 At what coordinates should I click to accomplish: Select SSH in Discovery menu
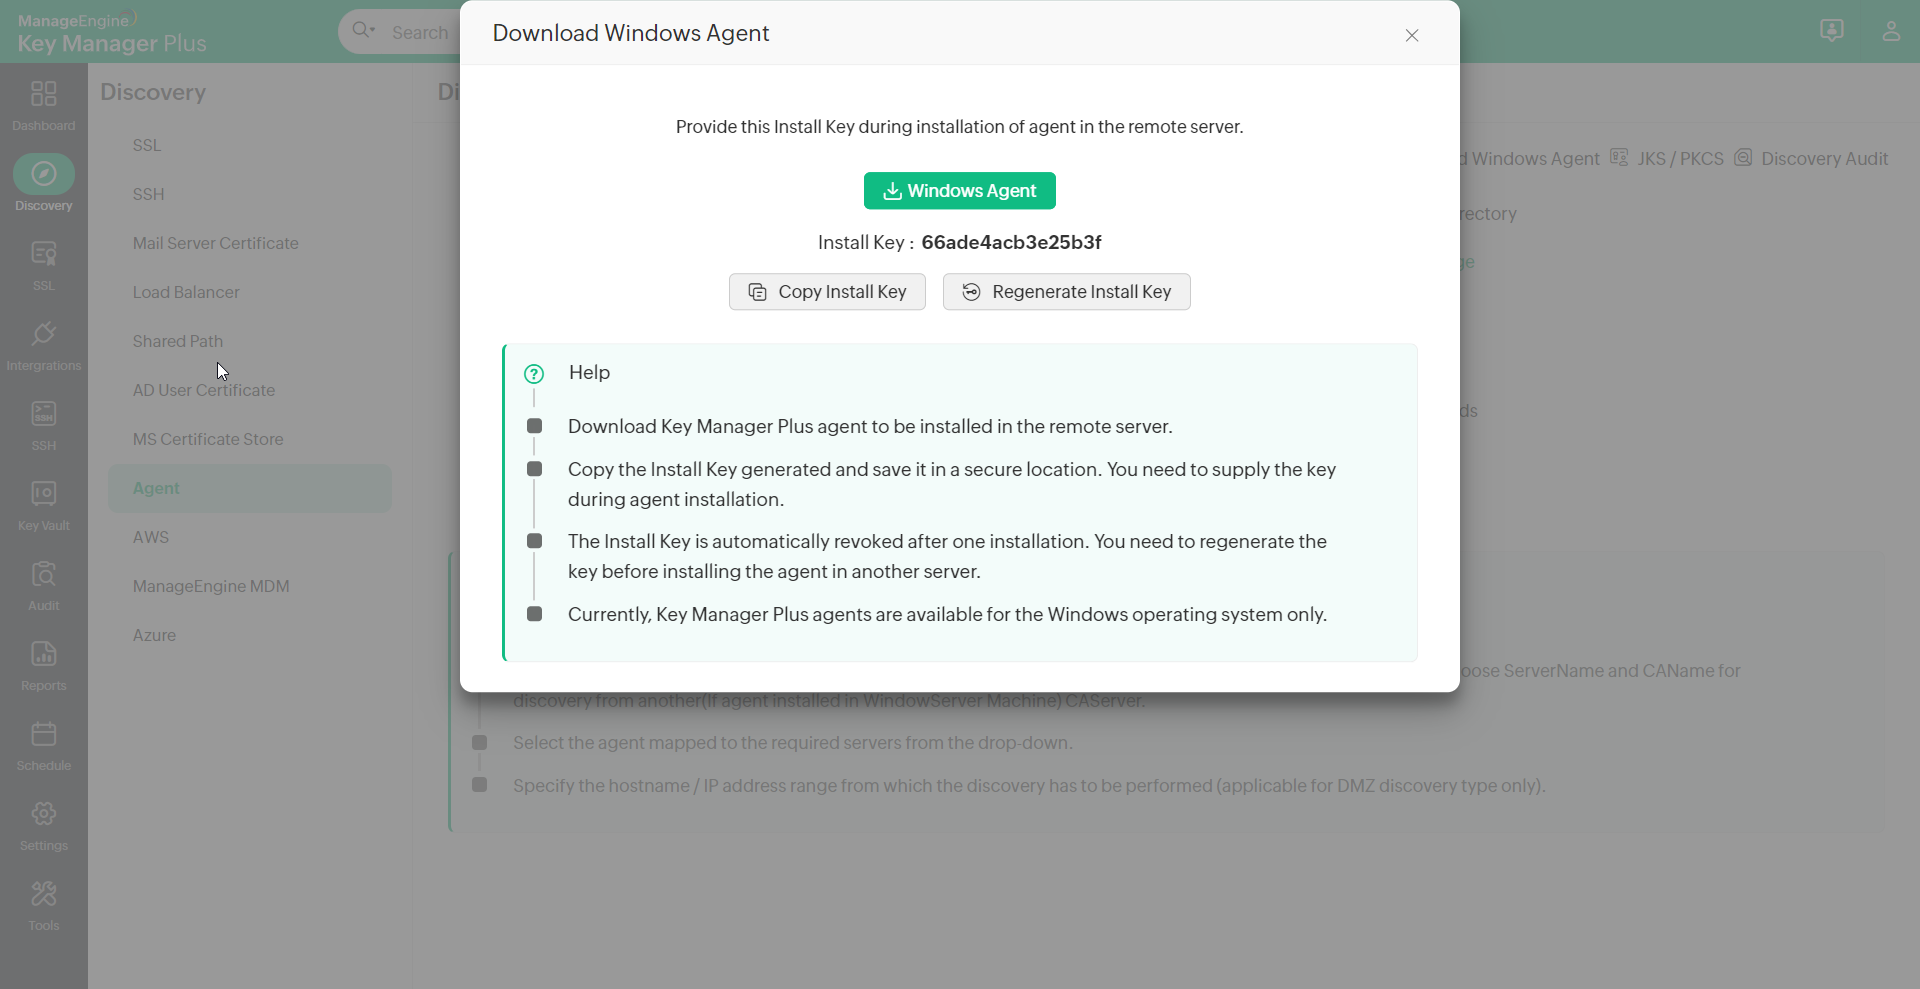pyautogui.click(x=149, y=194)
